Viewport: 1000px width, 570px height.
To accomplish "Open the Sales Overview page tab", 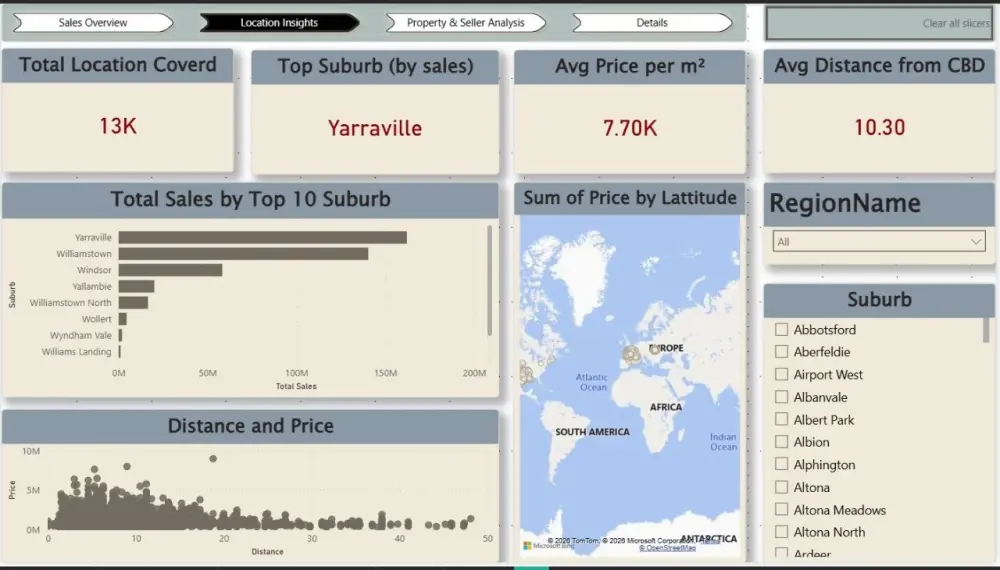I will 93,23.
